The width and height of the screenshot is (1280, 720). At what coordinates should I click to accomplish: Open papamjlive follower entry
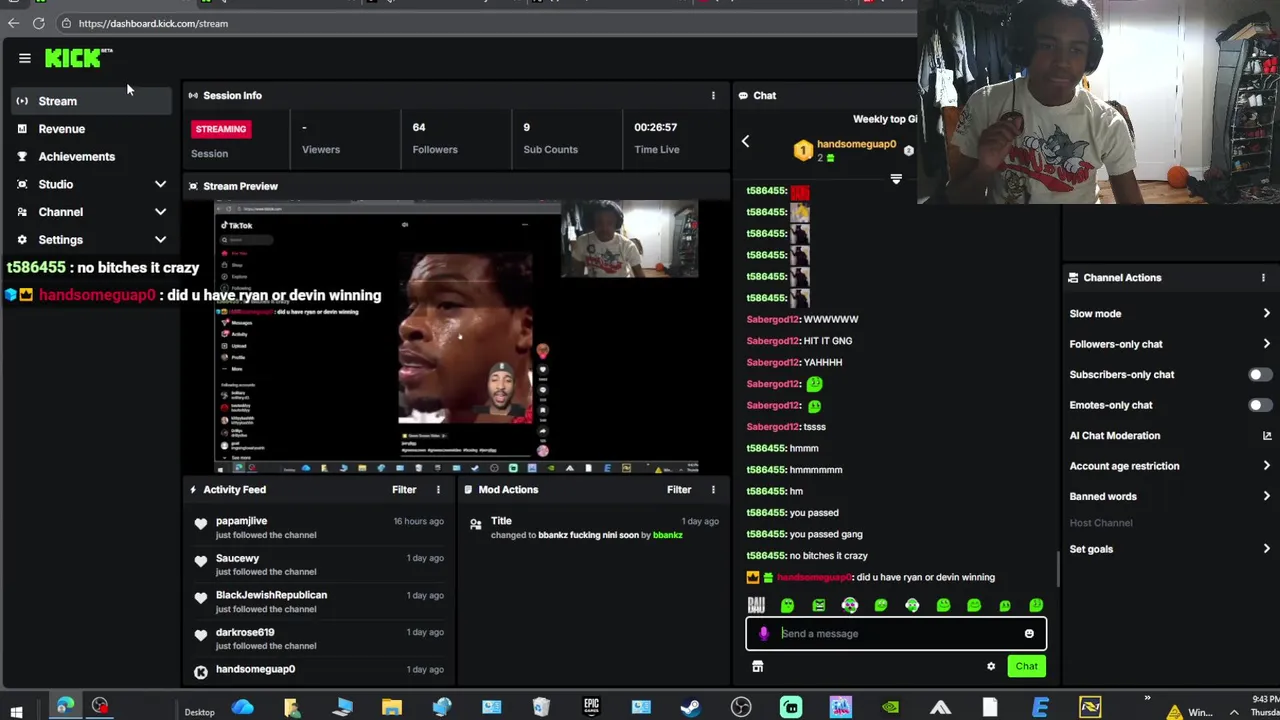pos(241,521)
